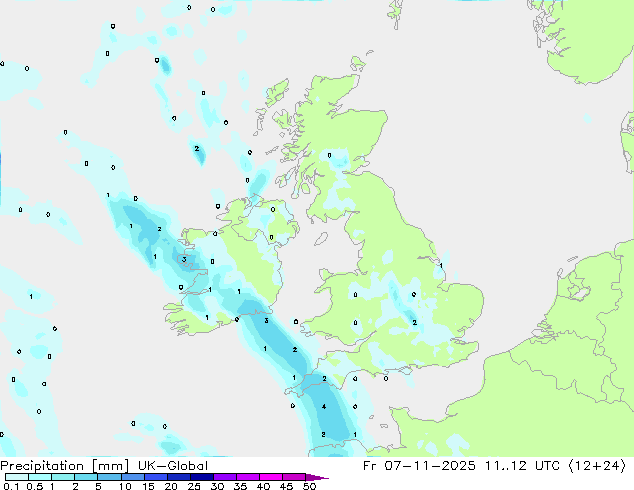Click the 5–10 mm legend color swatch
634x490 pixels.
[x=109, y=477]
